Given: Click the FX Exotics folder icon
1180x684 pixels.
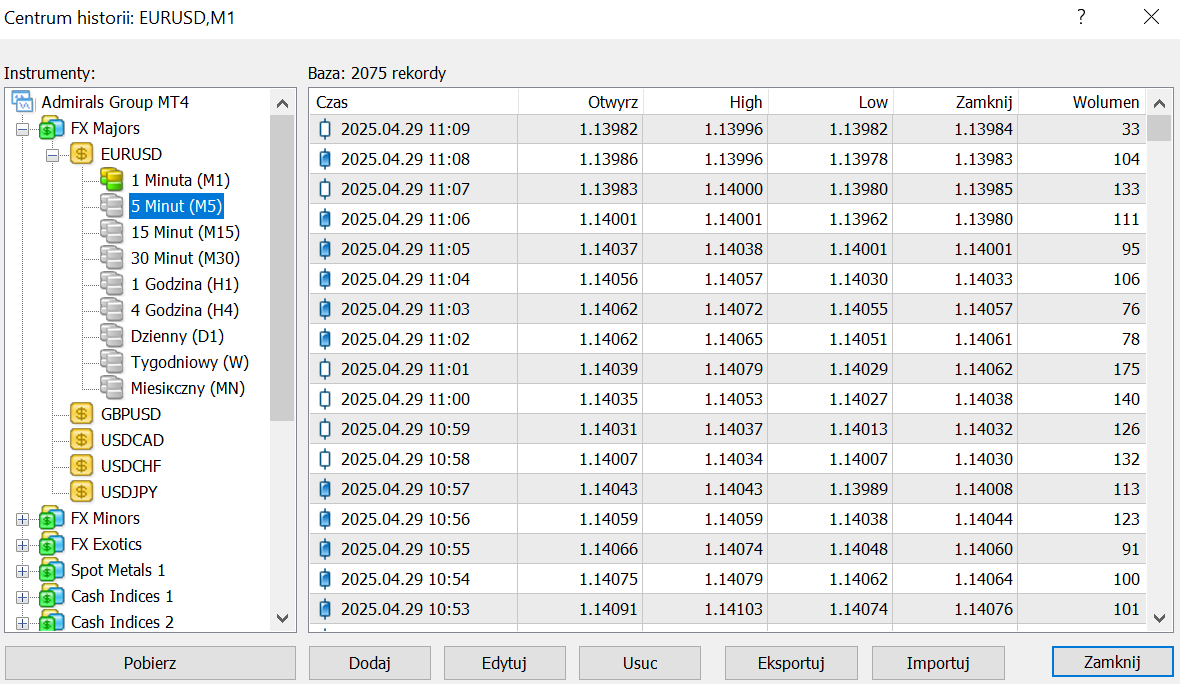Looking at the screenshot, I should click(x=51, y=544).
